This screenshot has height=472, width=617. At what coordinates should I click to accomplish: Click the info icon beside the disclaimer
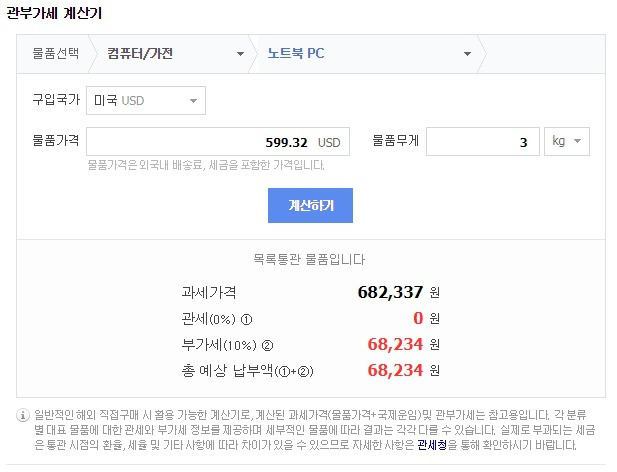tap(23, 415)
